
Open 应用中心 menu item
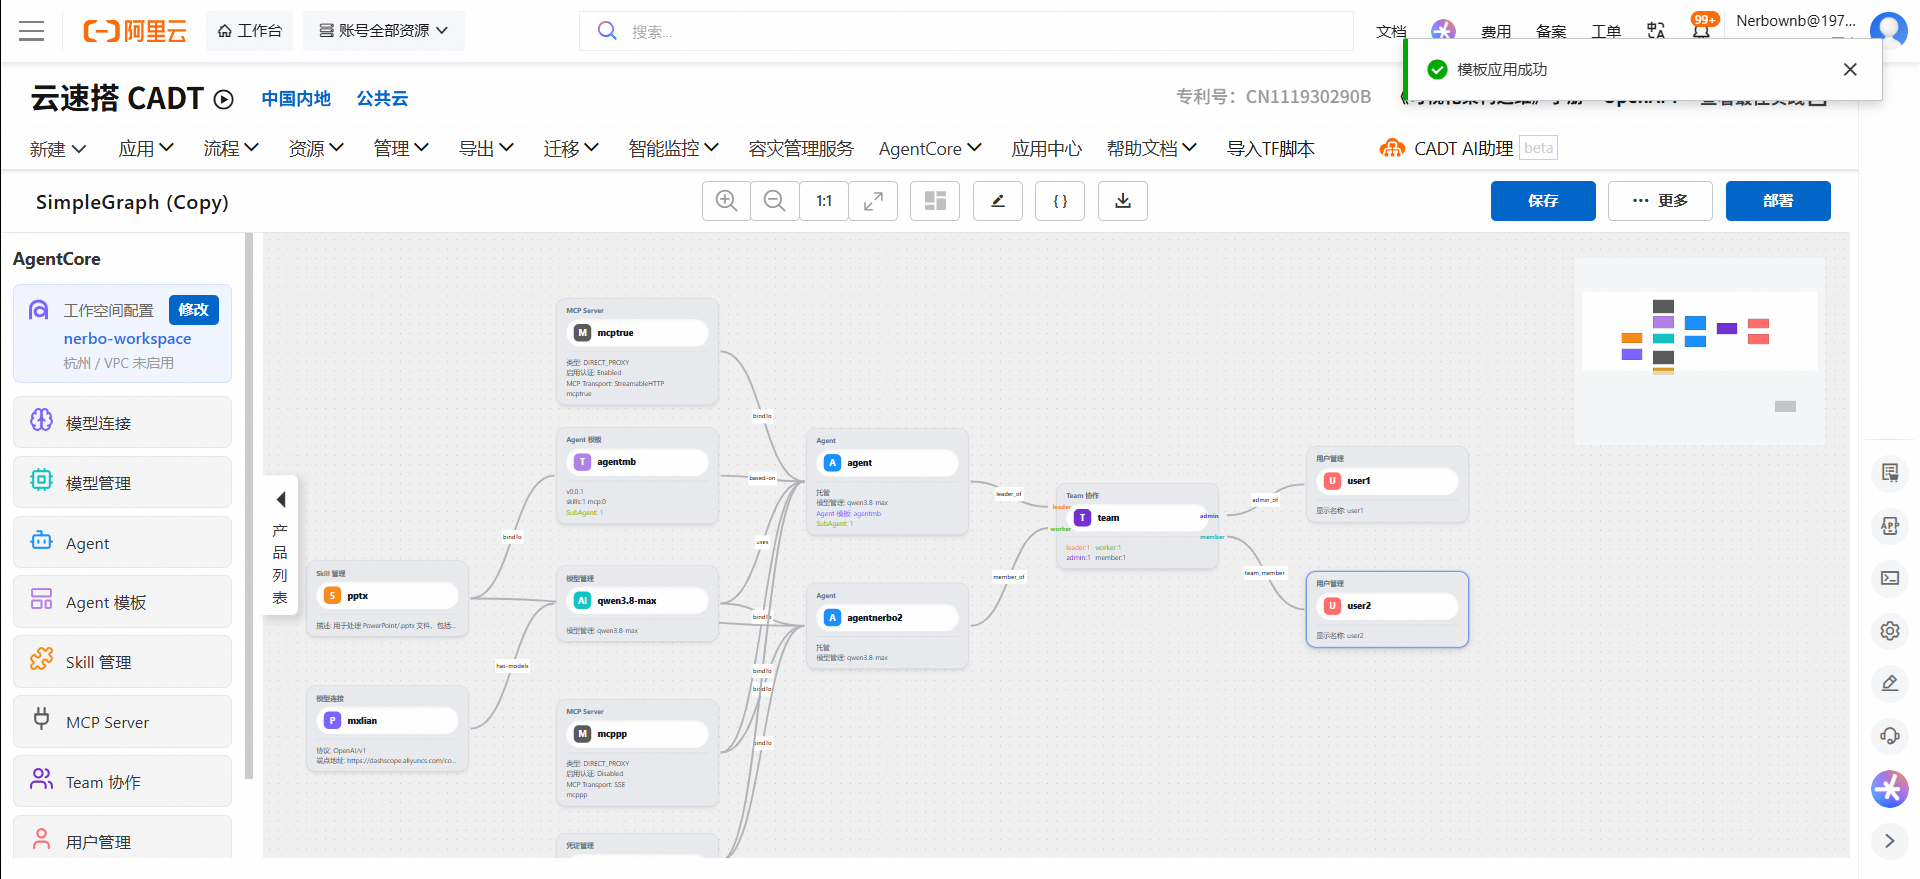(x=1047, y=149)
